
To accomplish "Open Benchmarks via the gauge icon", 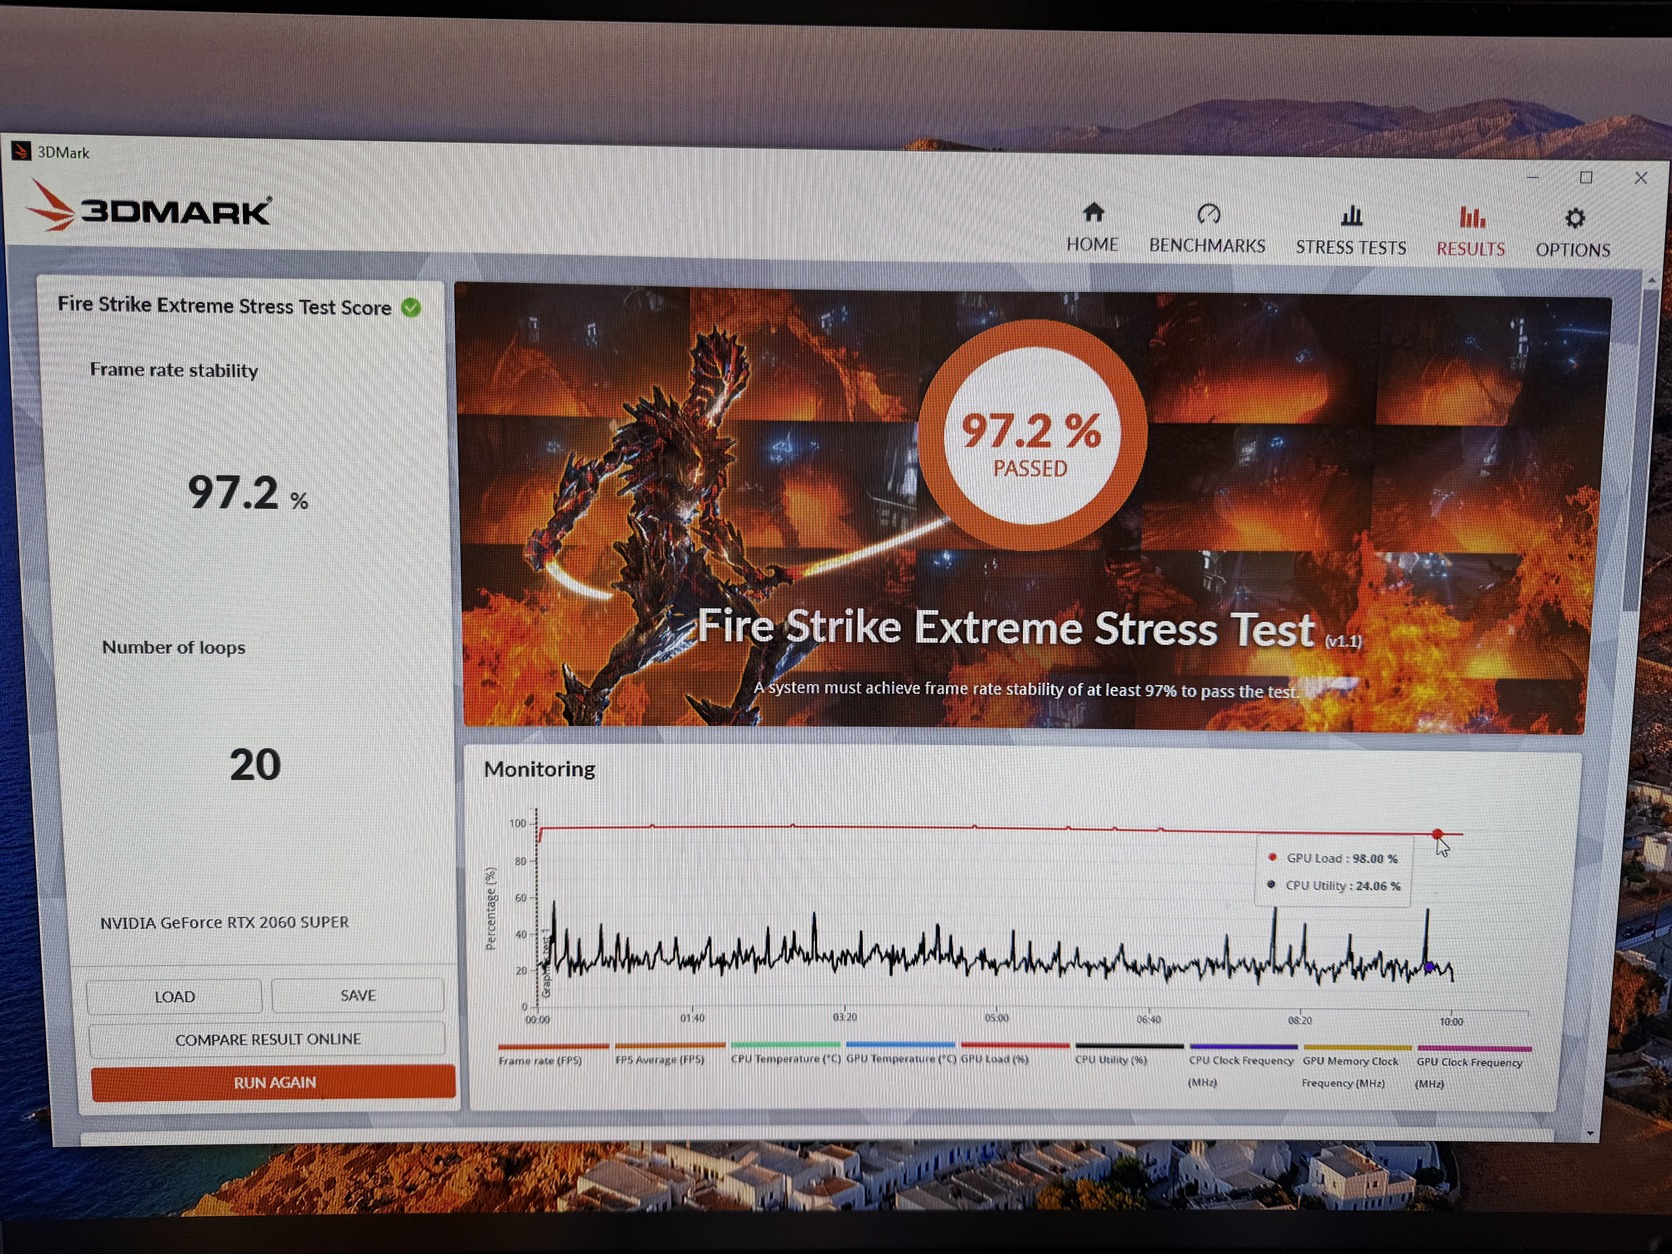I will pos(1209,214).
